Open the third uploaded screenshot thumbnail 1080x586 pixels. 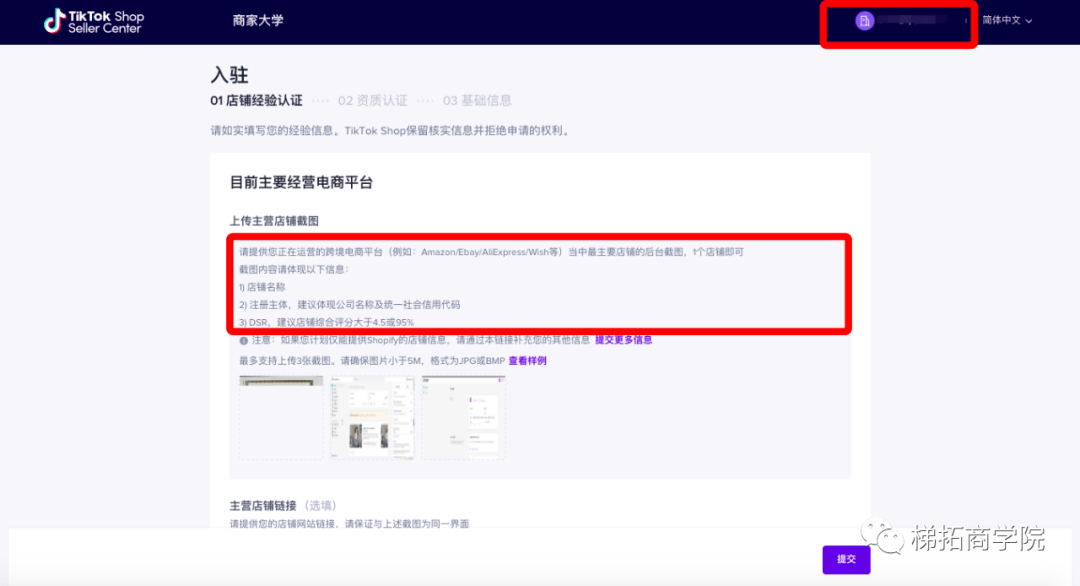[x=464, y=417]
